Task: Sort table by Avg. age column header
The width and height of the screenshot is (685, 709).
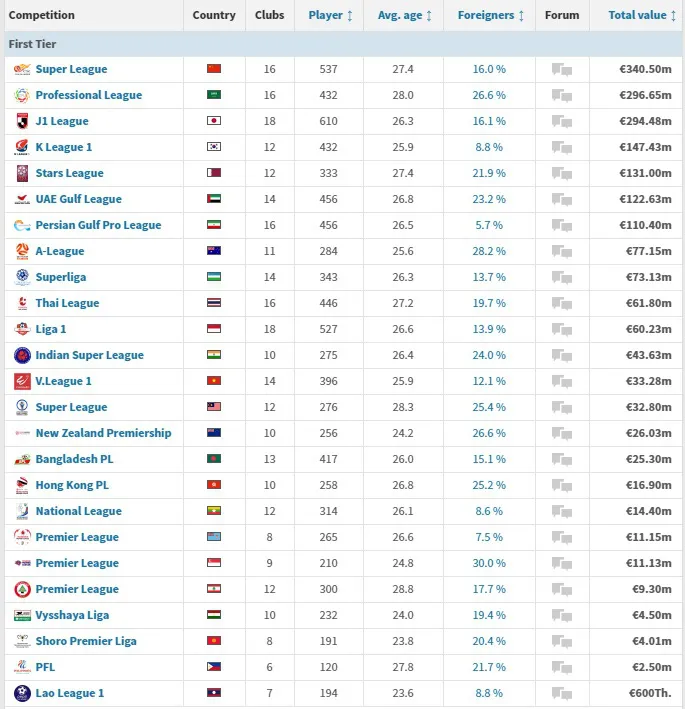Action: pyautogui.click(x=405, y=15)
